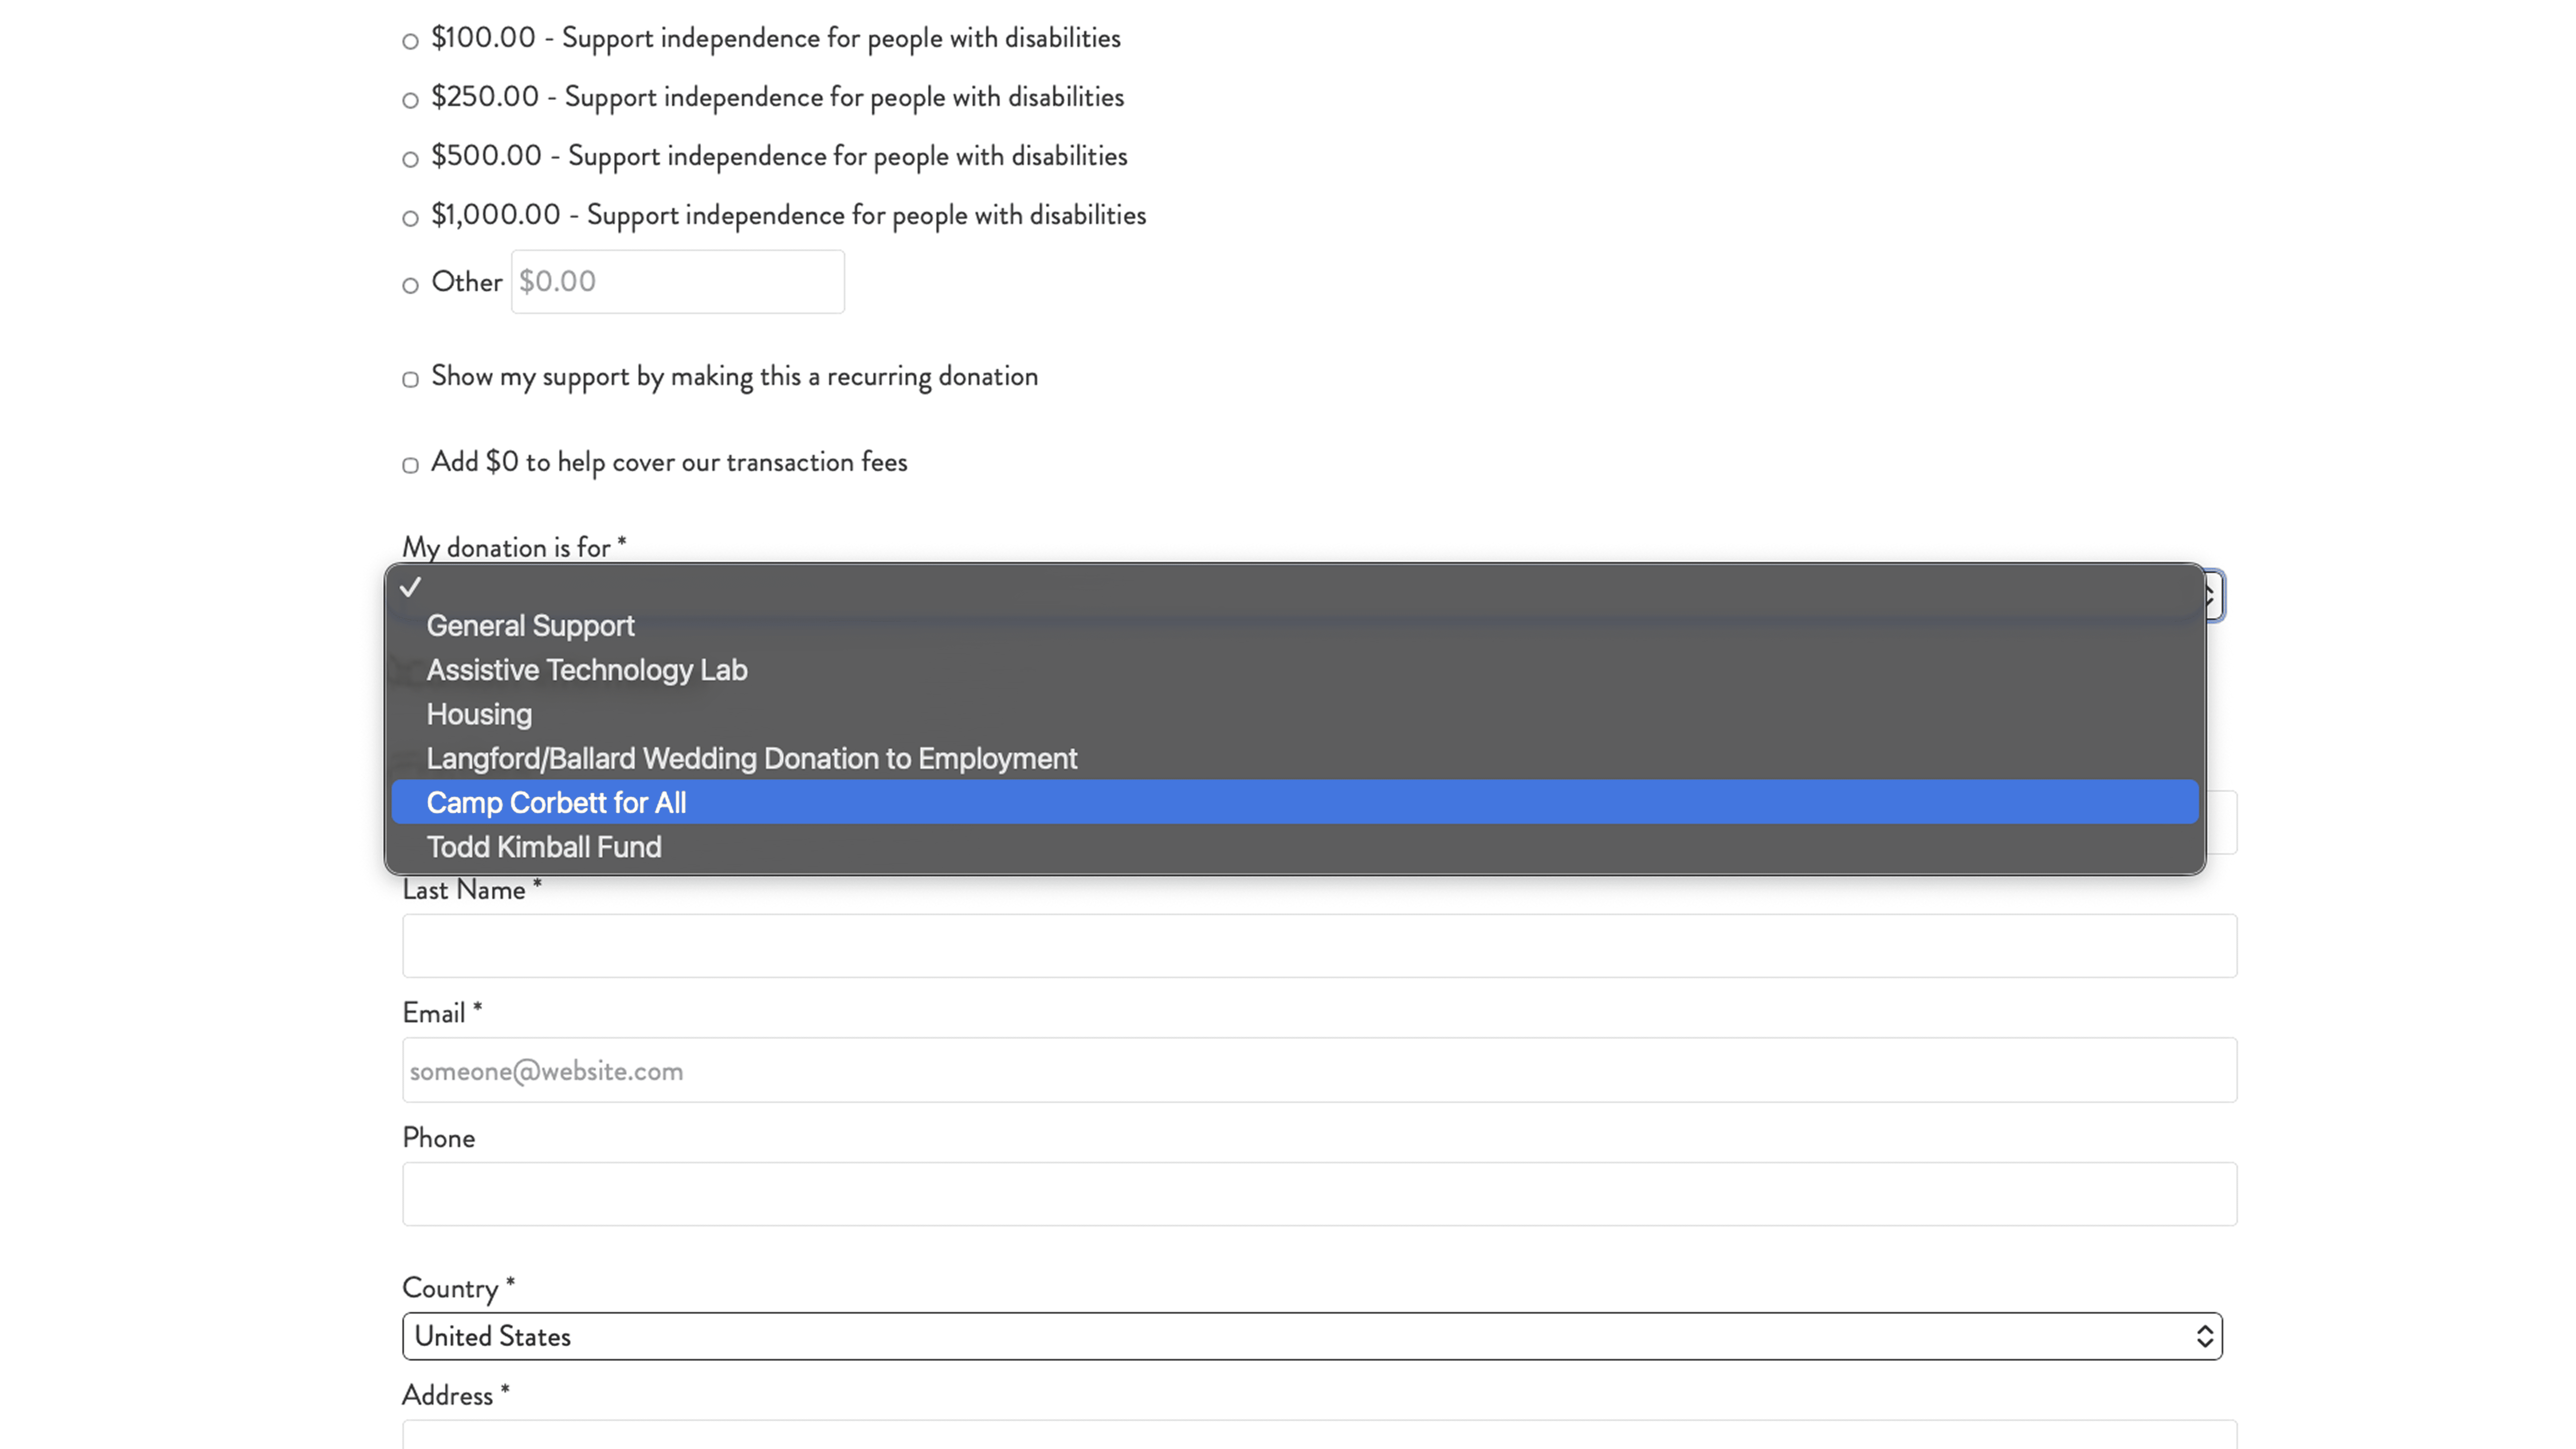Select the $250.00 donation radio option
Screen dimensions: 2576x1449
(410, 100)
